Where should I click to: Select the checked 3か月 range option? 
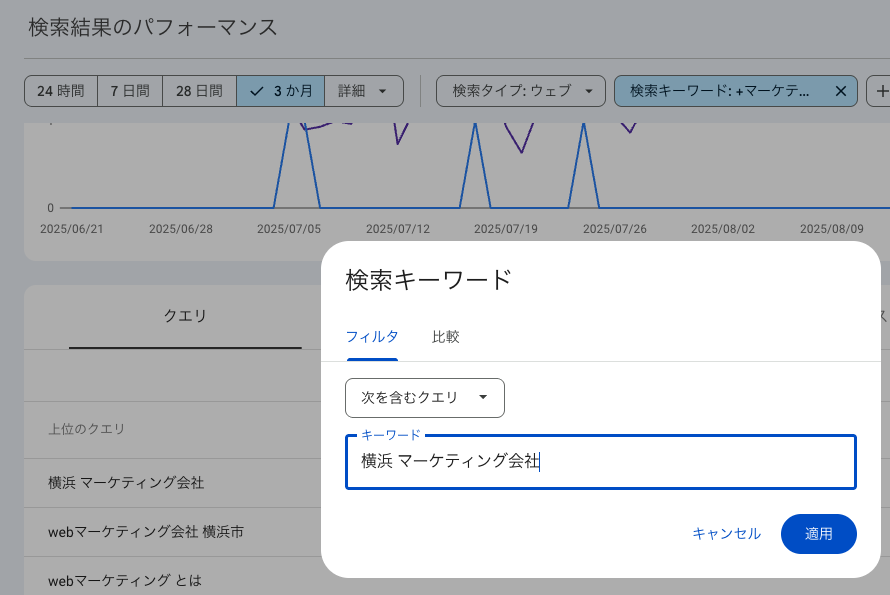coord(281,91)
